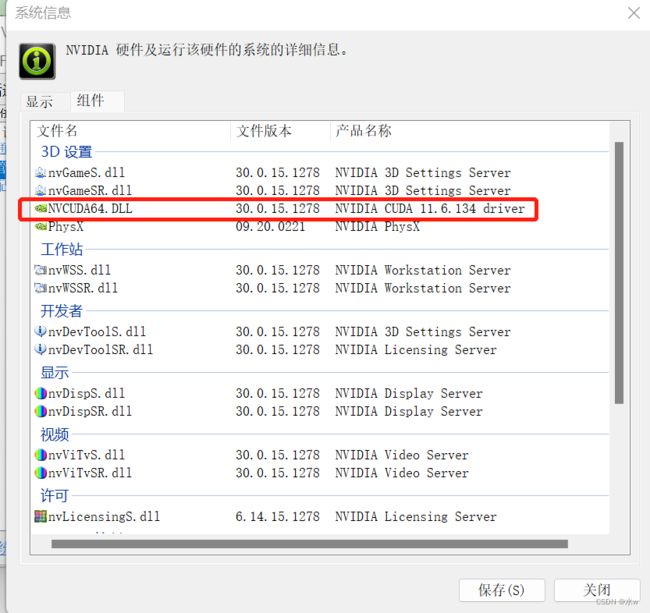The height and width of the screenshot is (613, 650).
Task: Select the nvDispS.dll display icon
Action: point(41,393)
